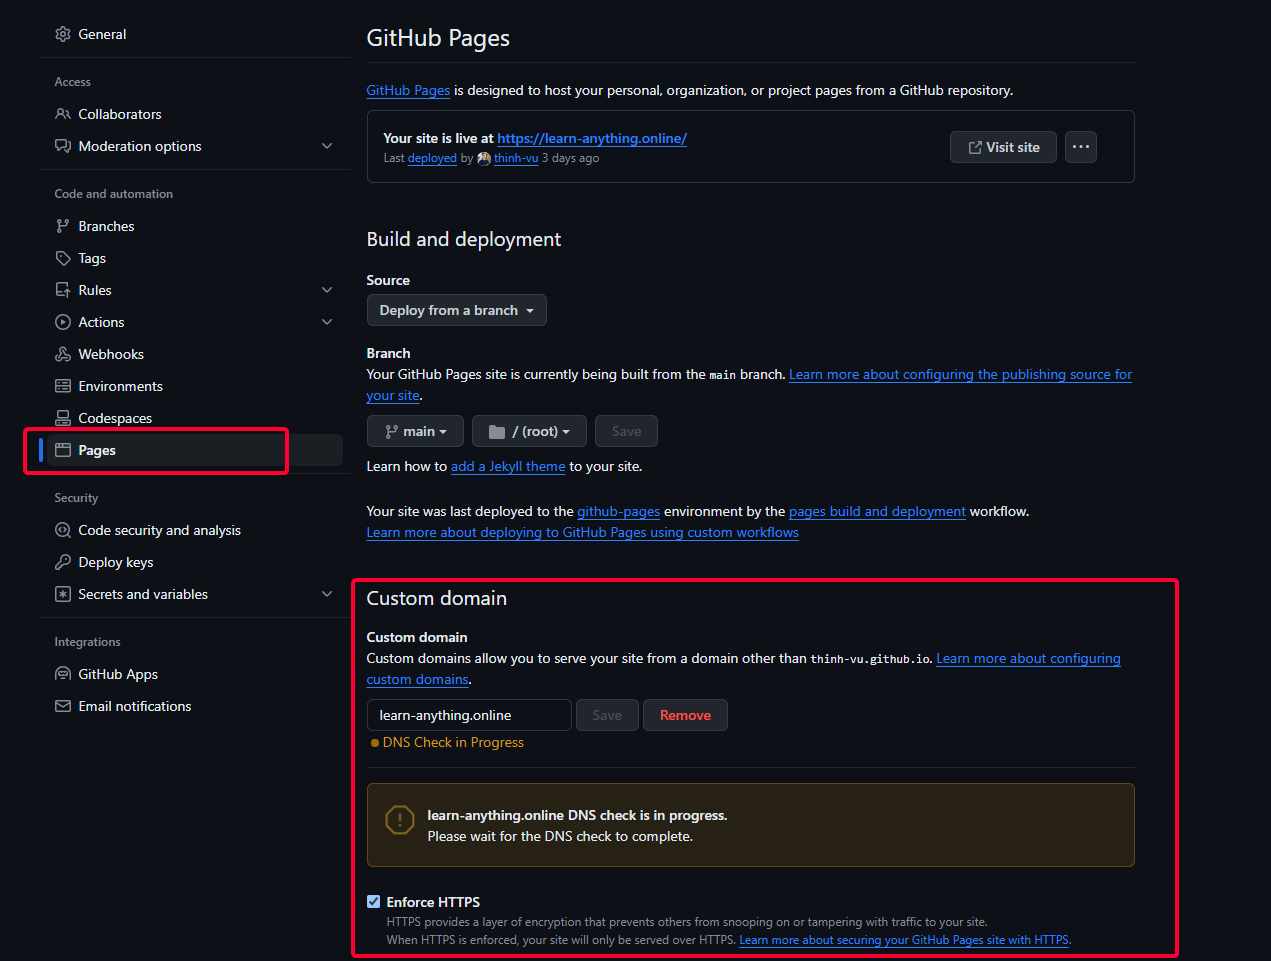Click the Visit site button

[1003, 146]
